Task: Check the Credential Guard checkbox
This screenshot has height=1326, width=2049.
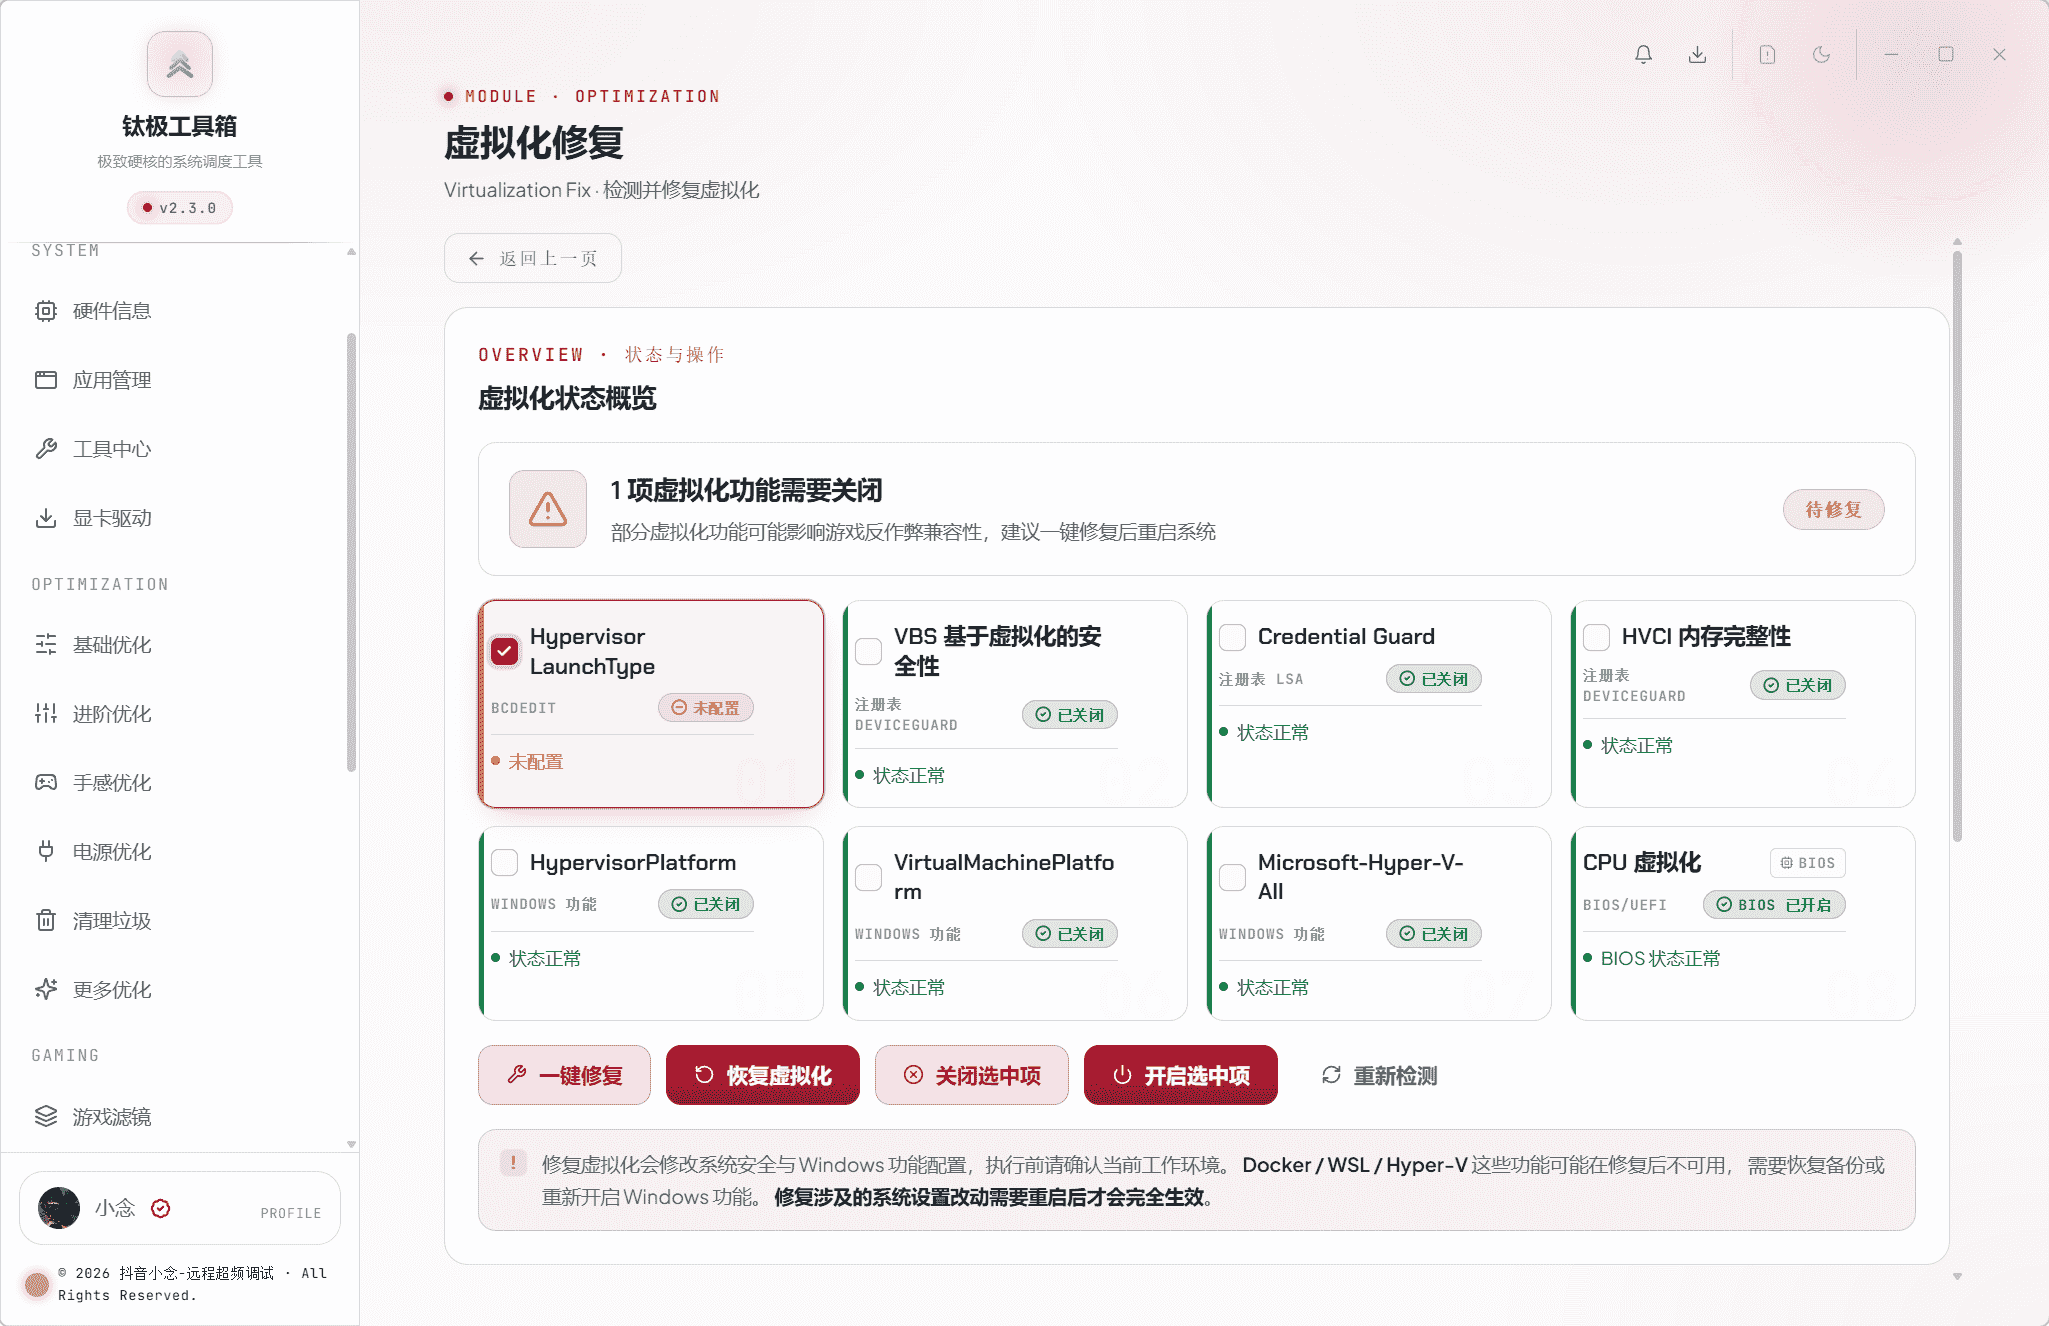Action: tap(1233, 637)
